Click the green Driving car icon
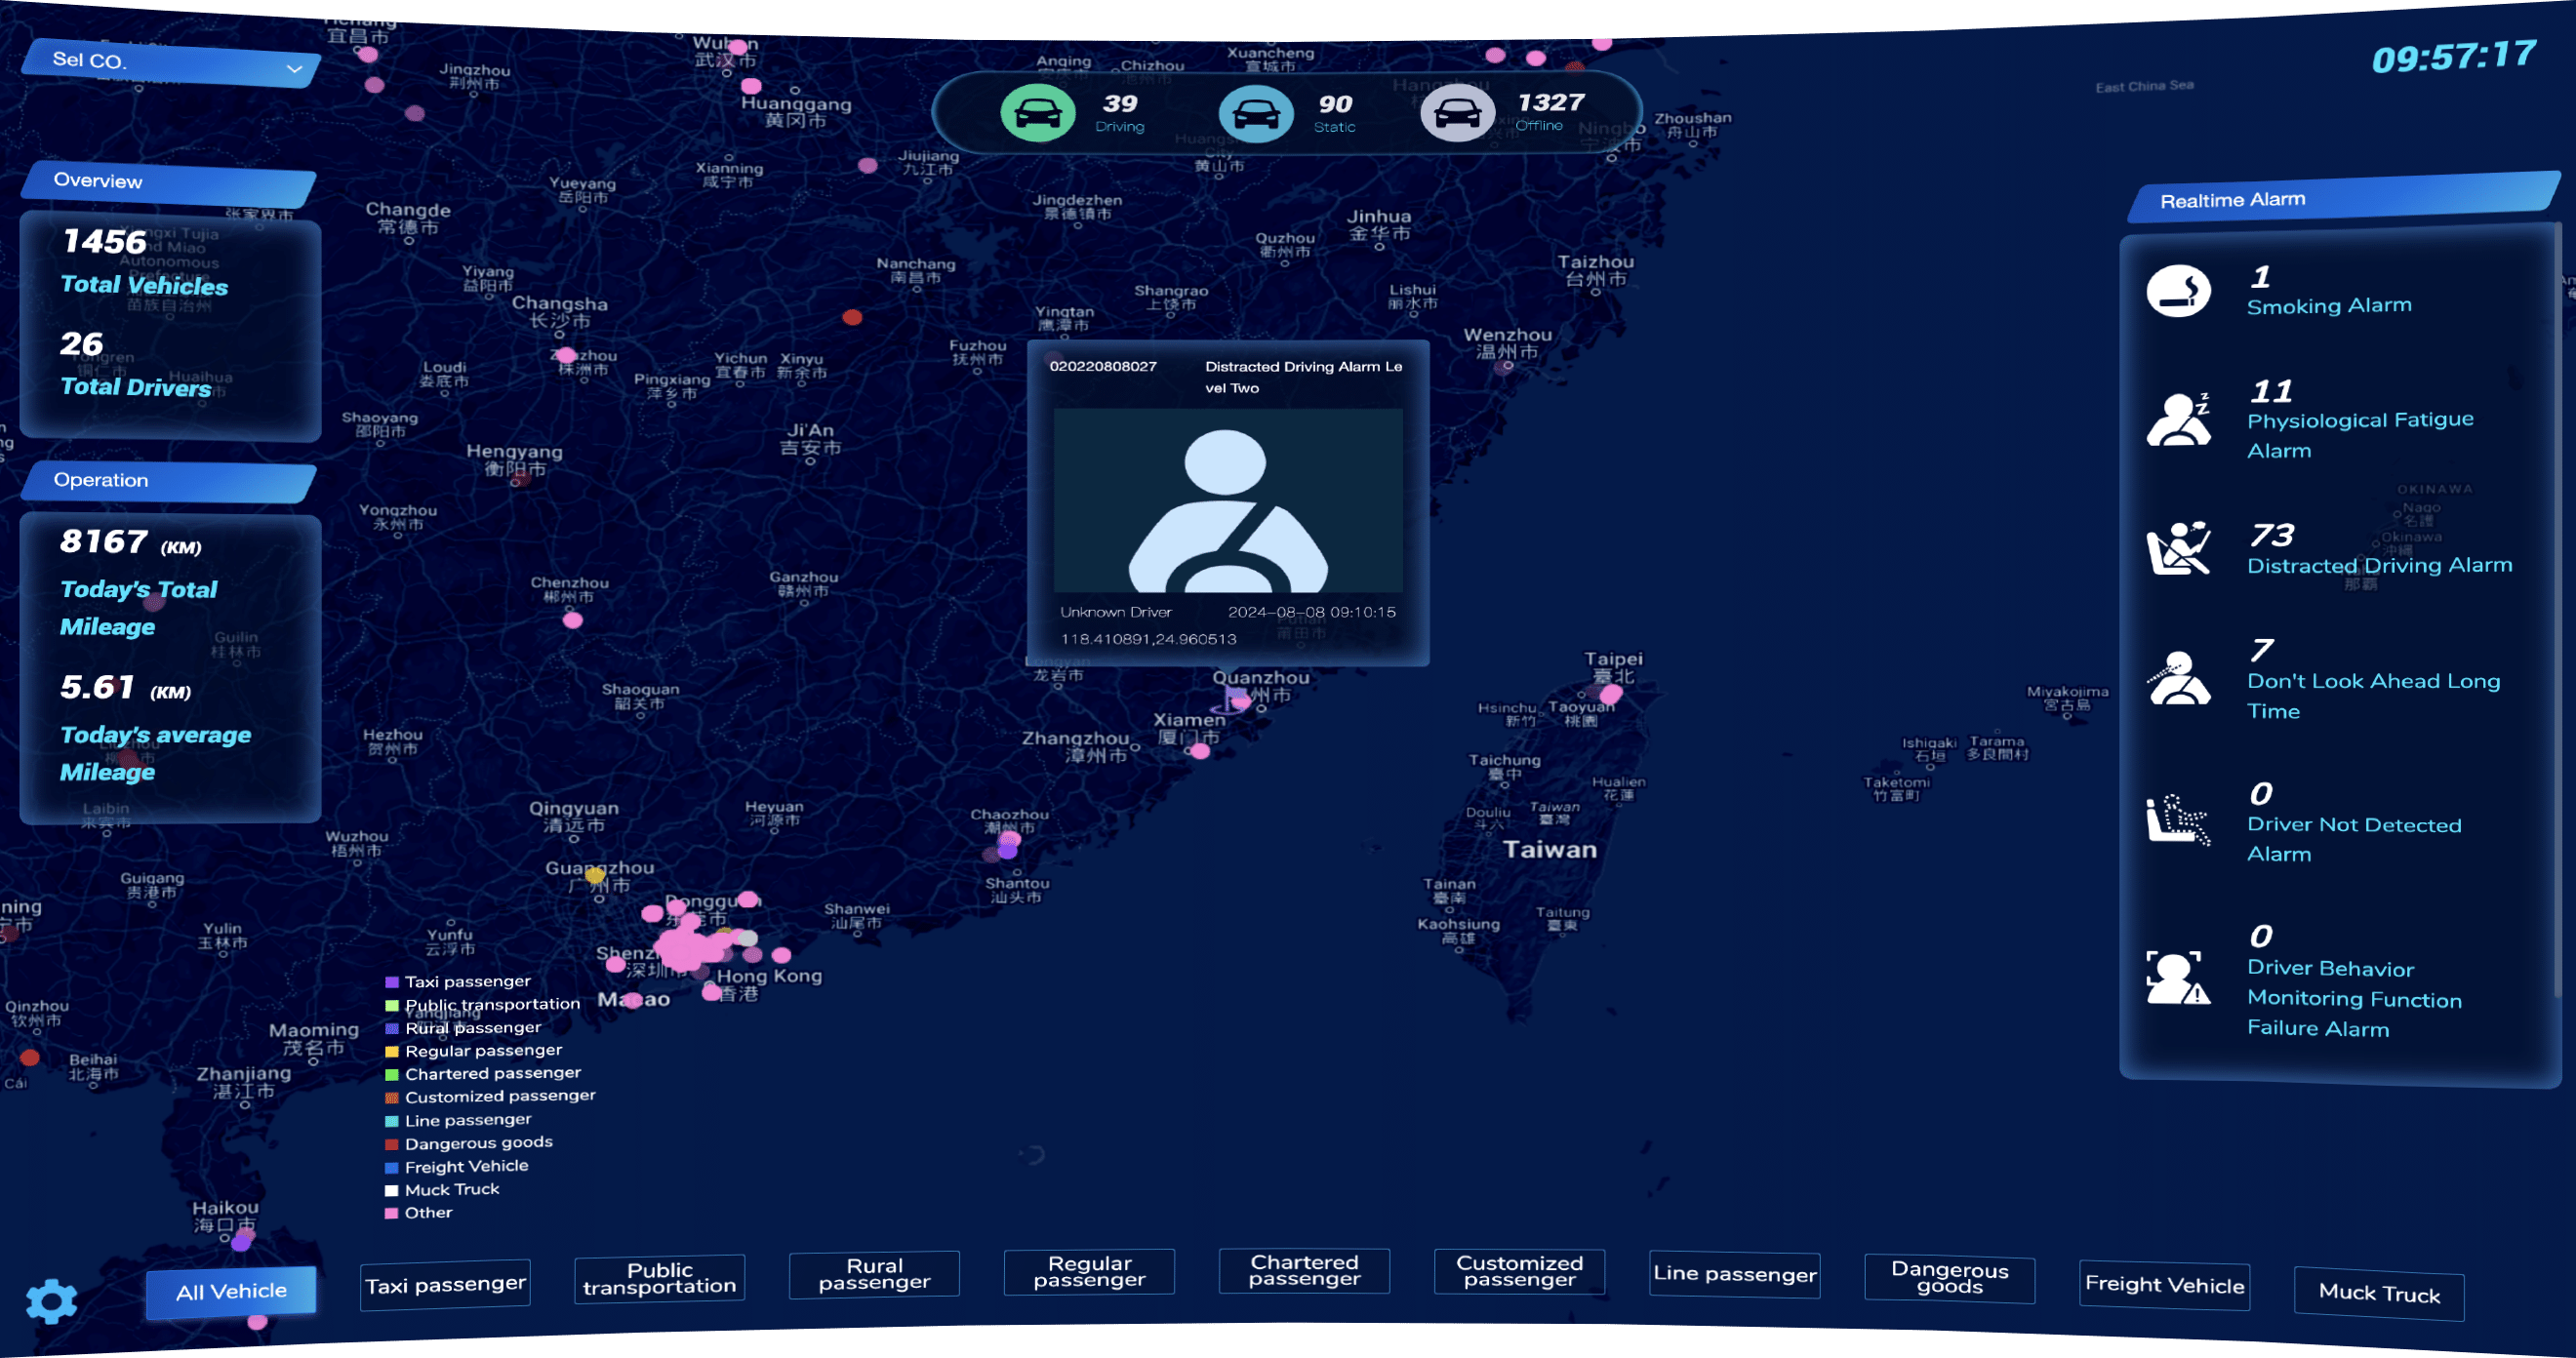This screenshot has width=2576, height=1358. (x=1037, y=113)
